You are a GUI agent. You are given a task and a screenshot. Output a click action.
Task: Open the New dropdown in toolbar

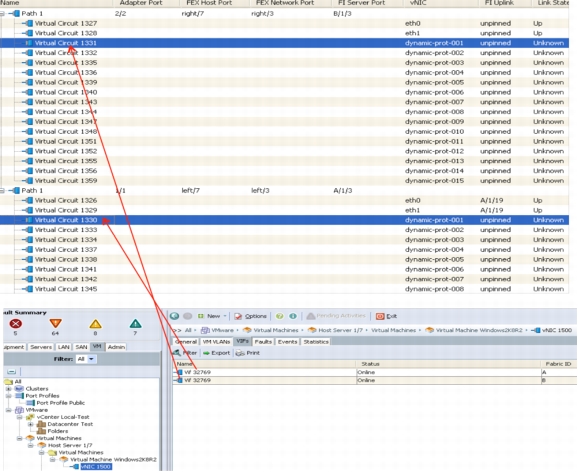click(212, 316)
